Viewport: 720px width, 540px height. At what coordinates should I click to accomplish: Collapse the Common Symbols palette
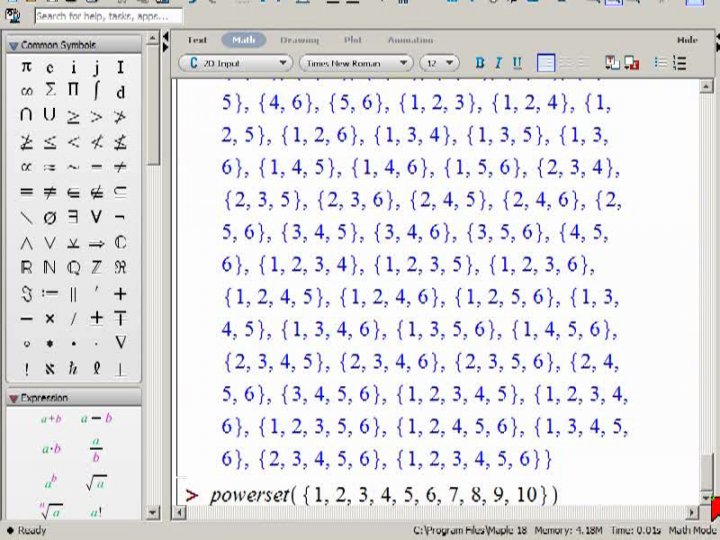click(13, 45)
